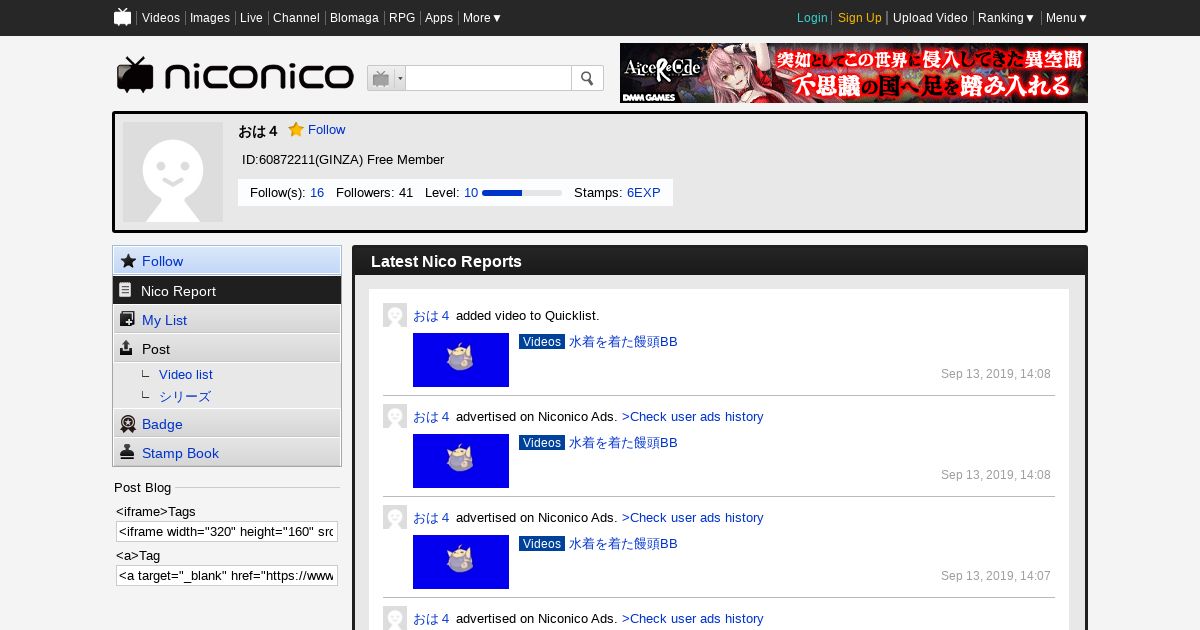Click the Post upload icon in sidebar
1200x630 pixels.
click(x=126, y=348)
